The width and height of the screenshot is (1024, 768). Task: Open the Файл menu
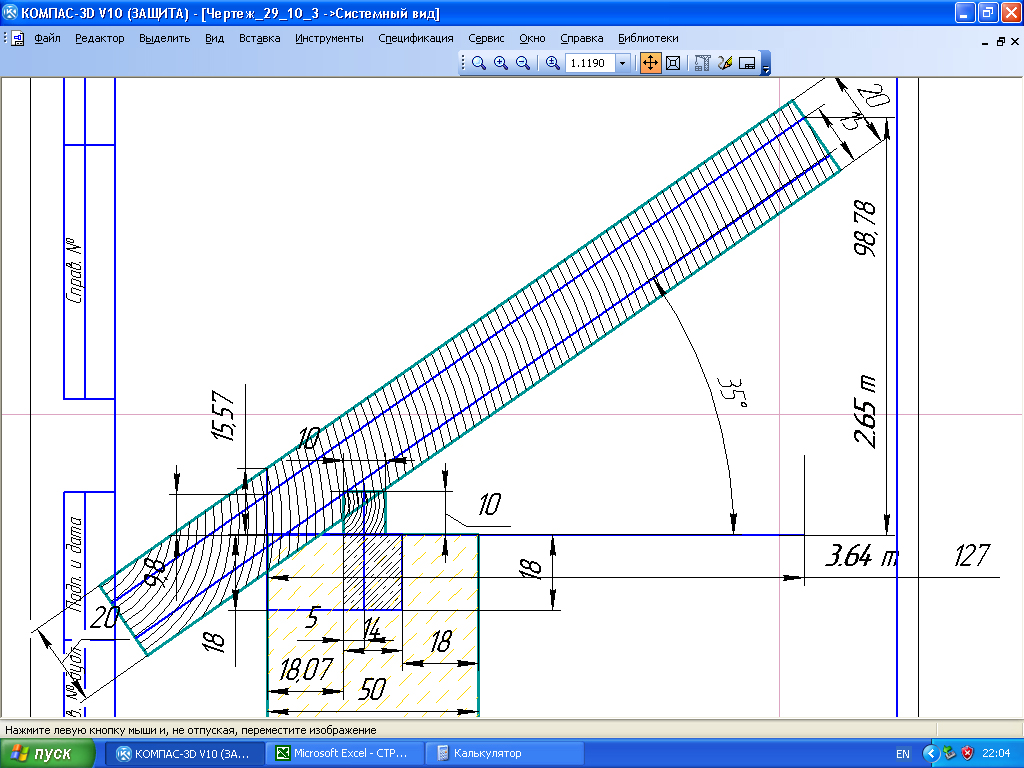(x=47, y=39)
